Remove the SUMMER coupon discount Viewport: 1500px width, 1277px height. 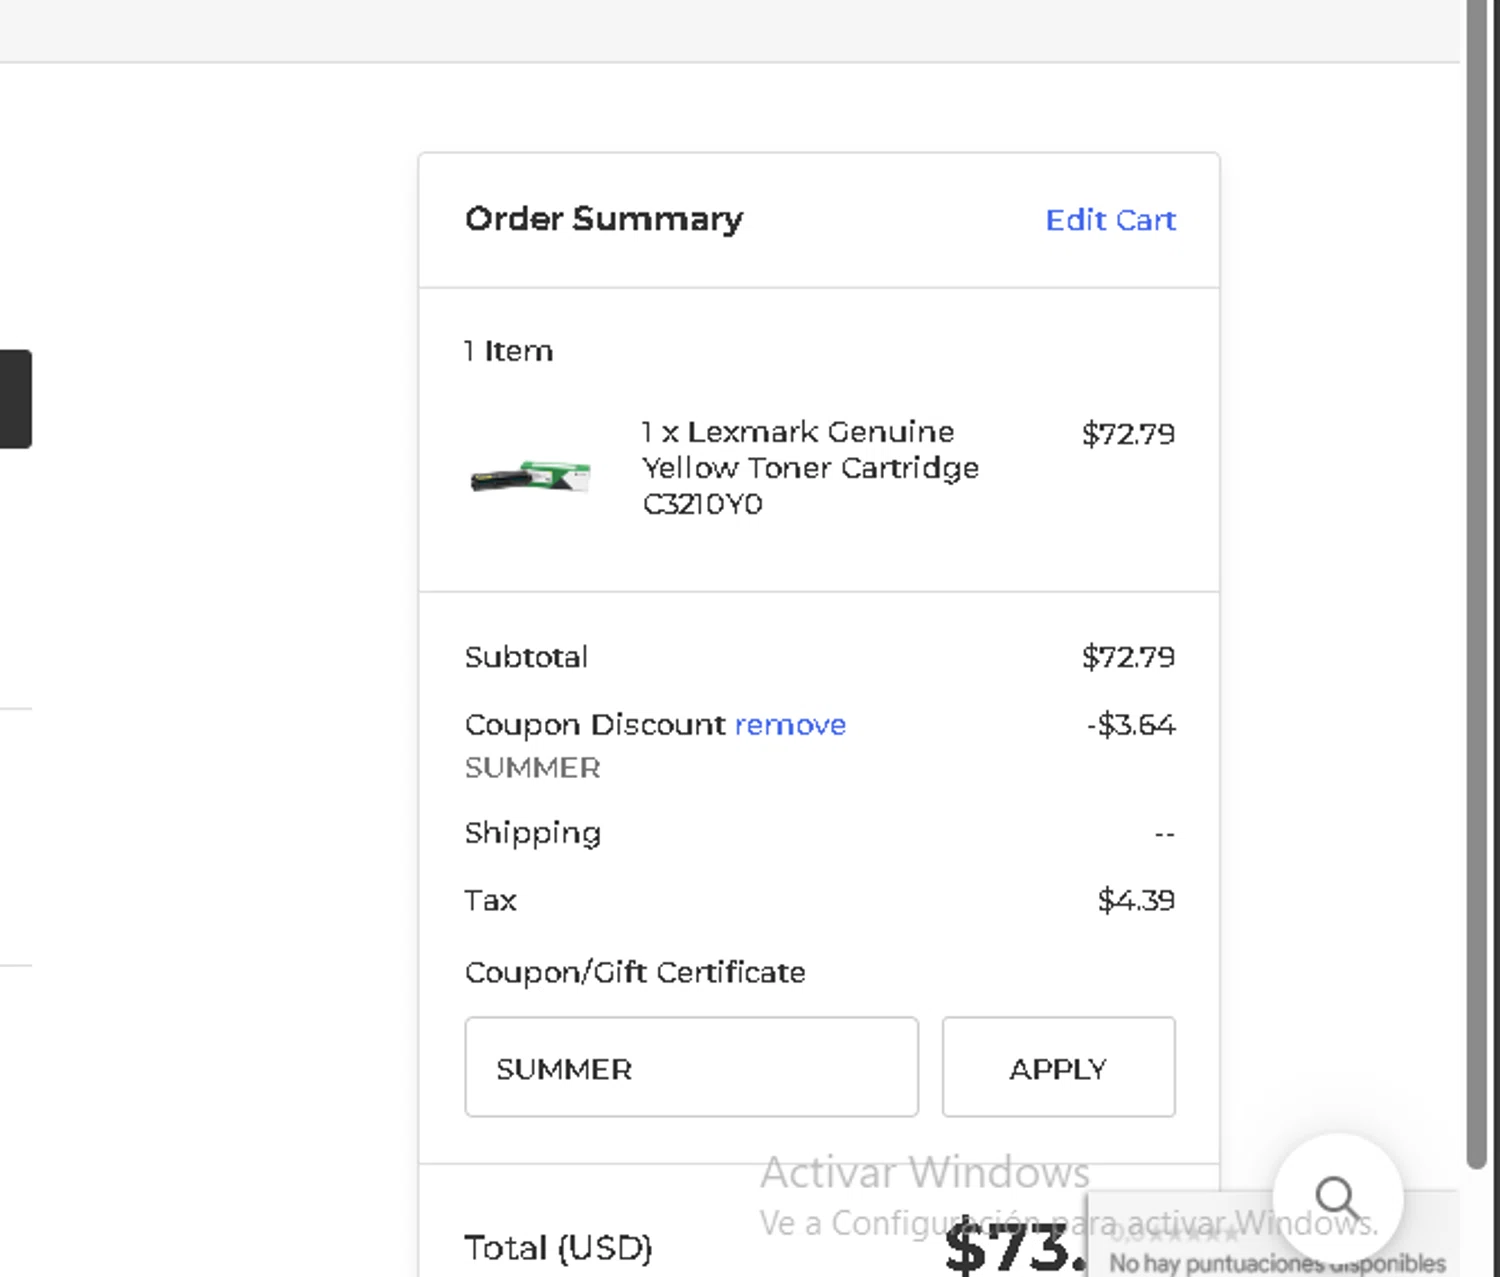pyautogui.click(x=790, y=725)
